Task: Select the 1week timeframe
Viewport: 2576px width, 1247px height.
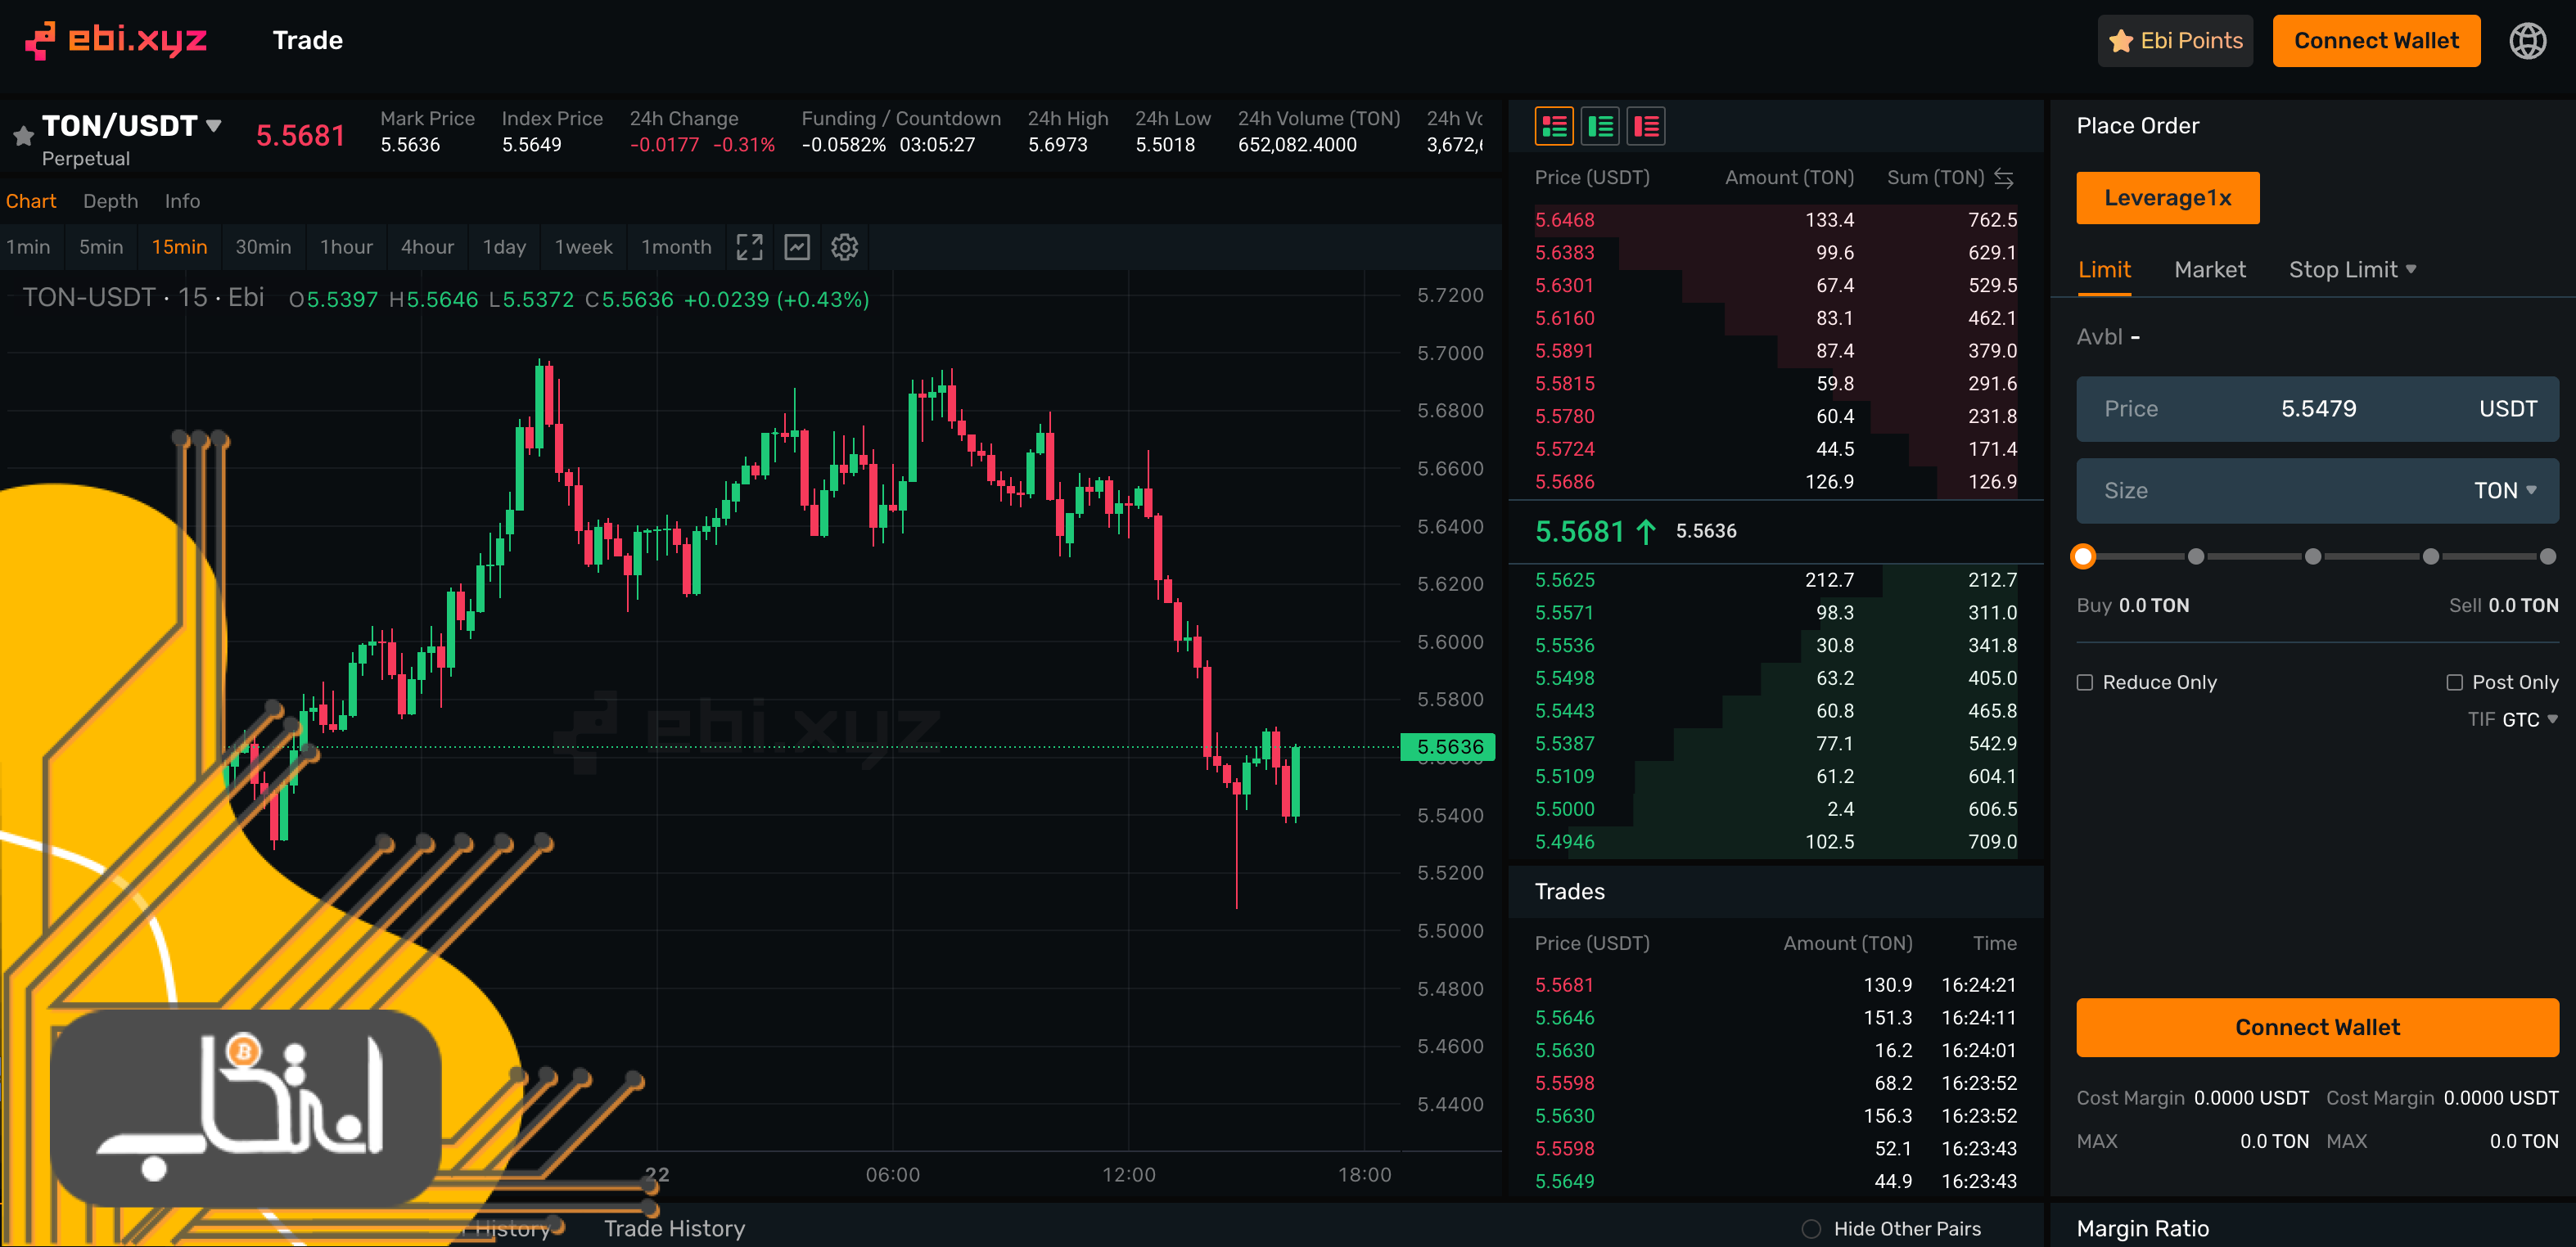Action: click(583, 247)
